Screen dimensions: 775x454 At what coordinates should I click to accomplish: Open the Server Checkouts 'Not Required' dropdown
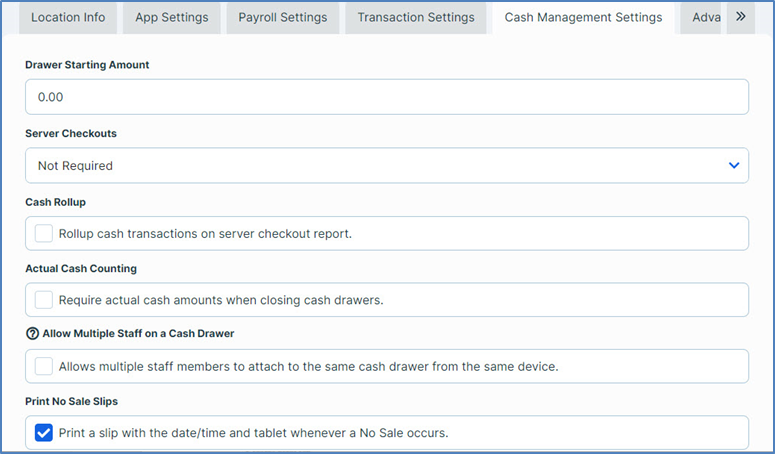[386, 166]
